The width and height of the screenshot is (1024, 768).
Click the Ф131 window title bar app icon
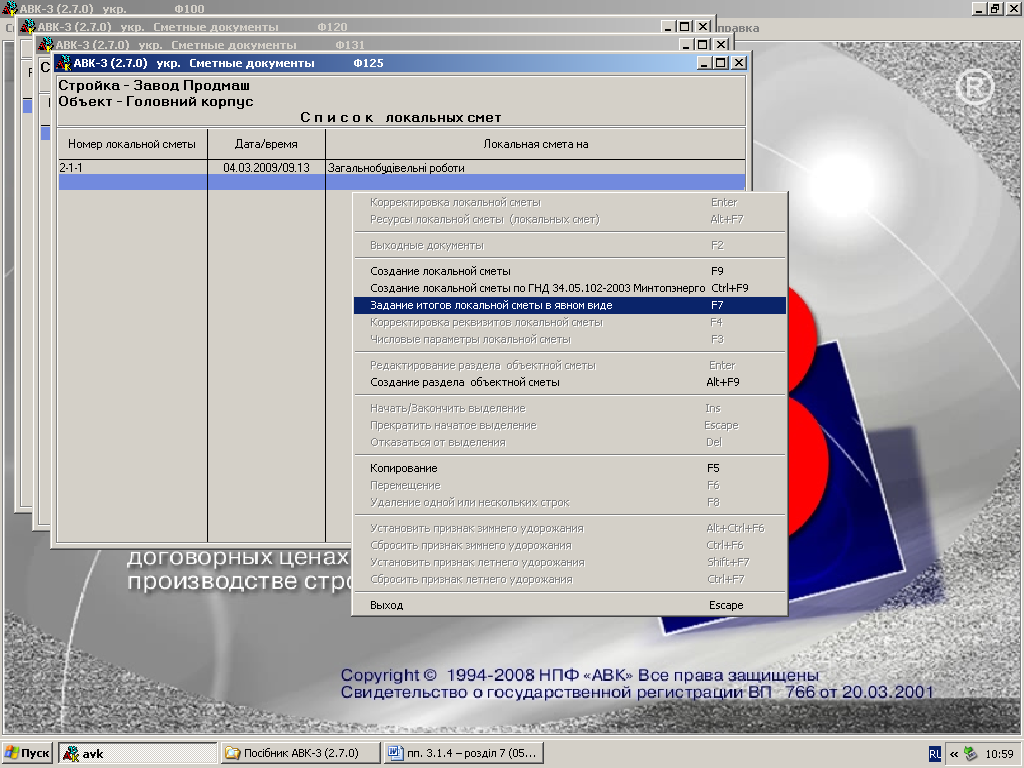coord(45,44)
